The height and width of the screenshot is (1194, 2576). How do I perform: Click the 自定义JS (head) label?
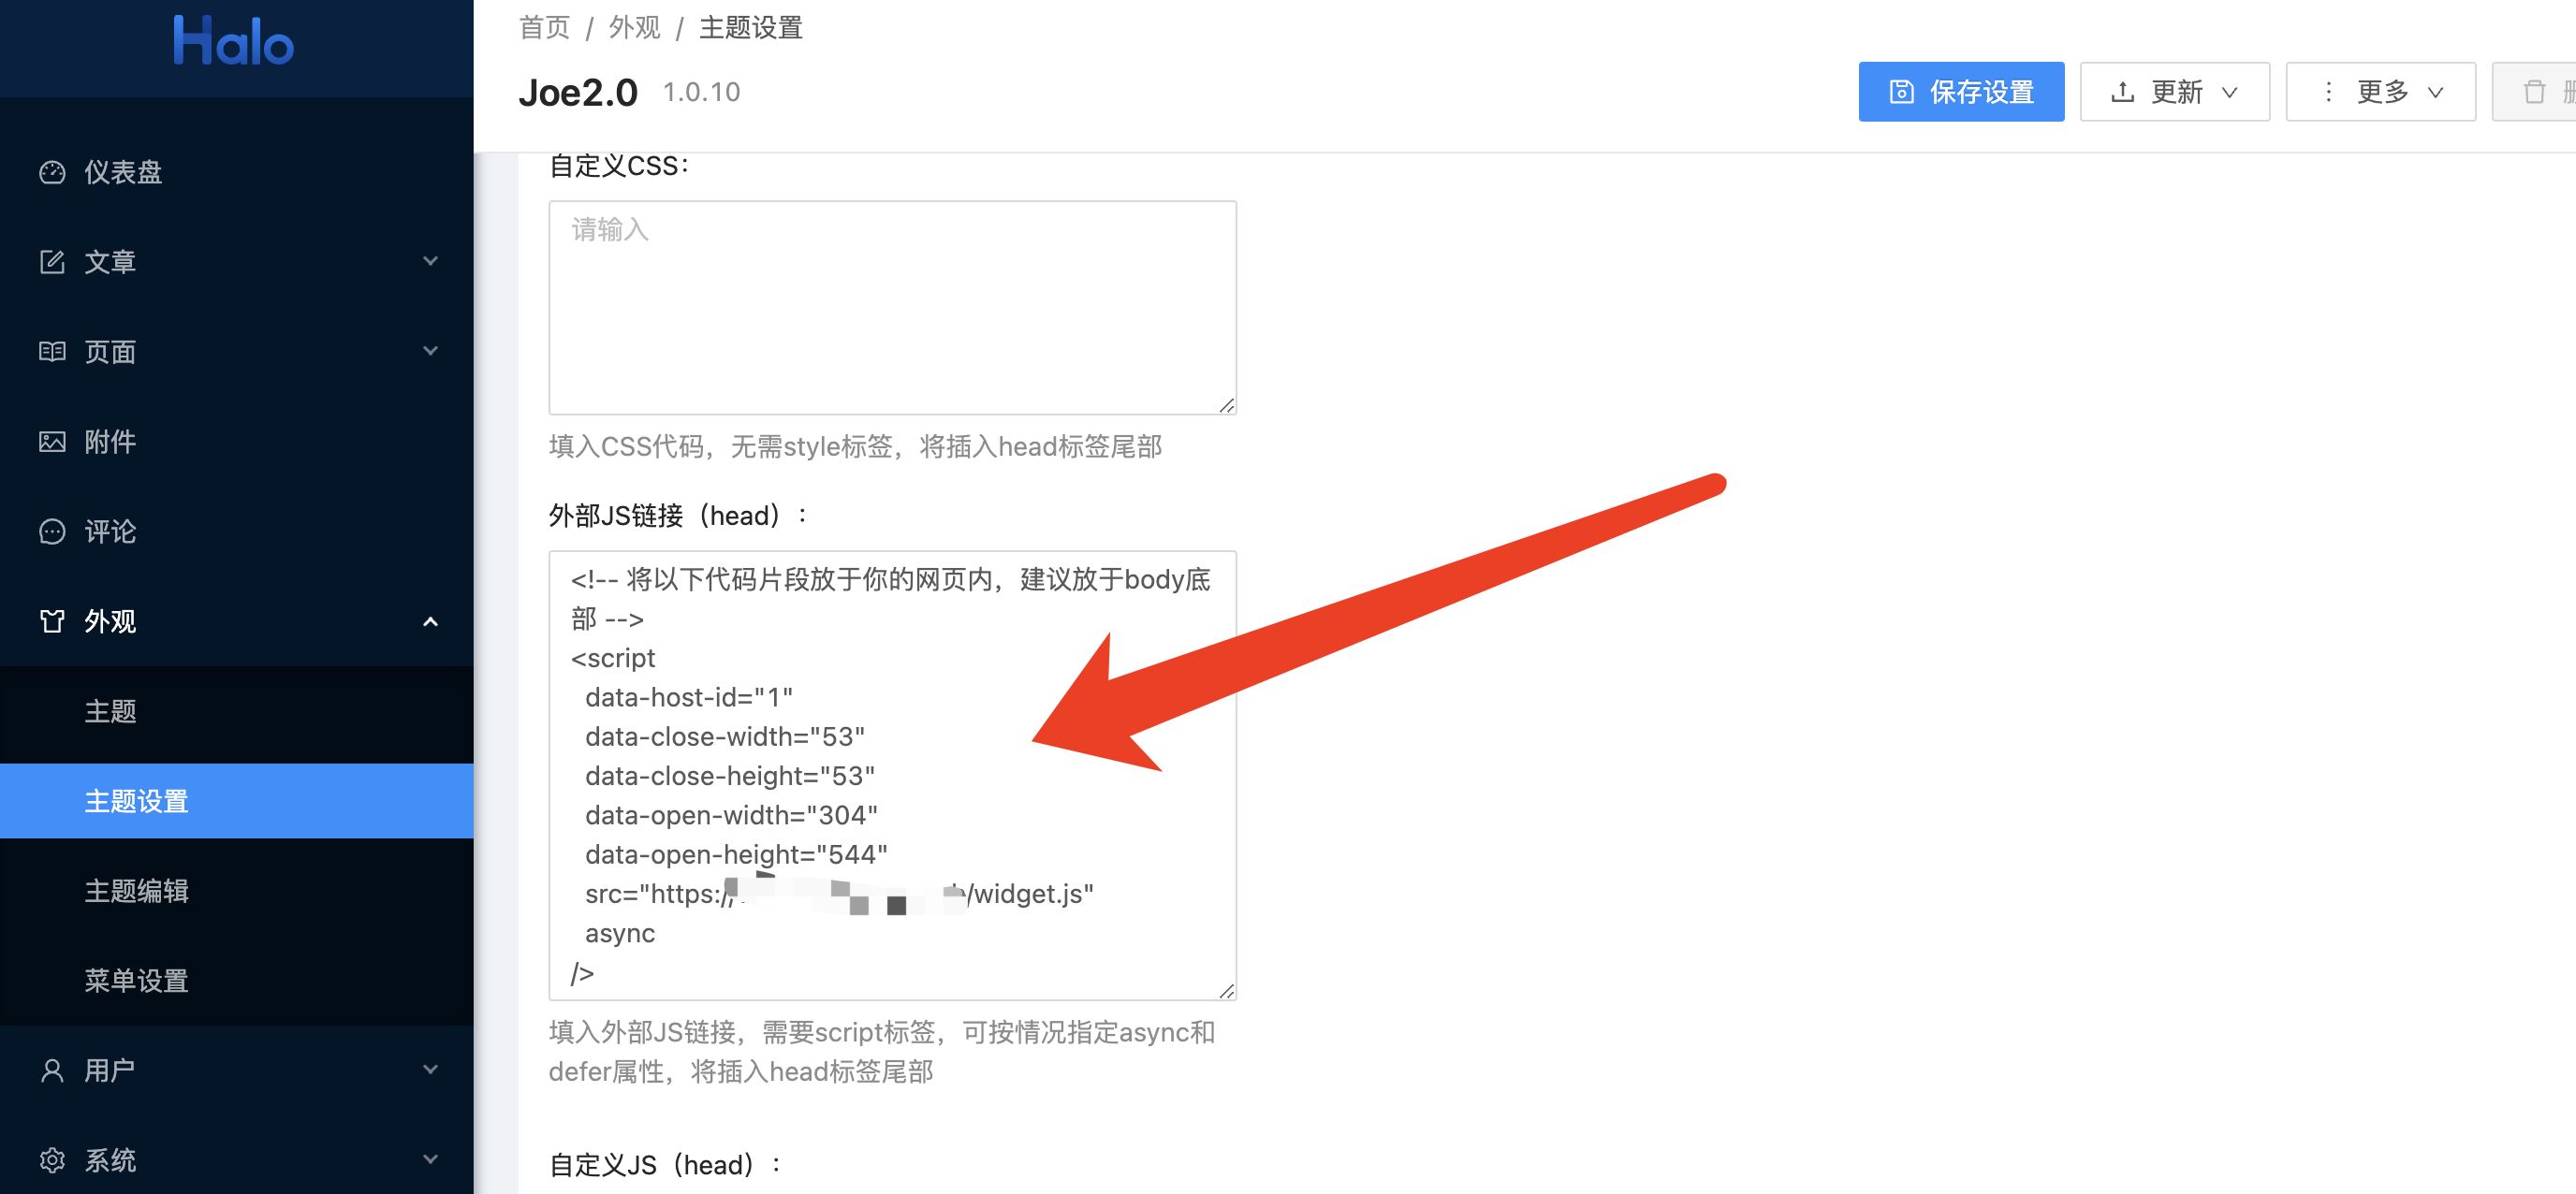[666, 1165]
